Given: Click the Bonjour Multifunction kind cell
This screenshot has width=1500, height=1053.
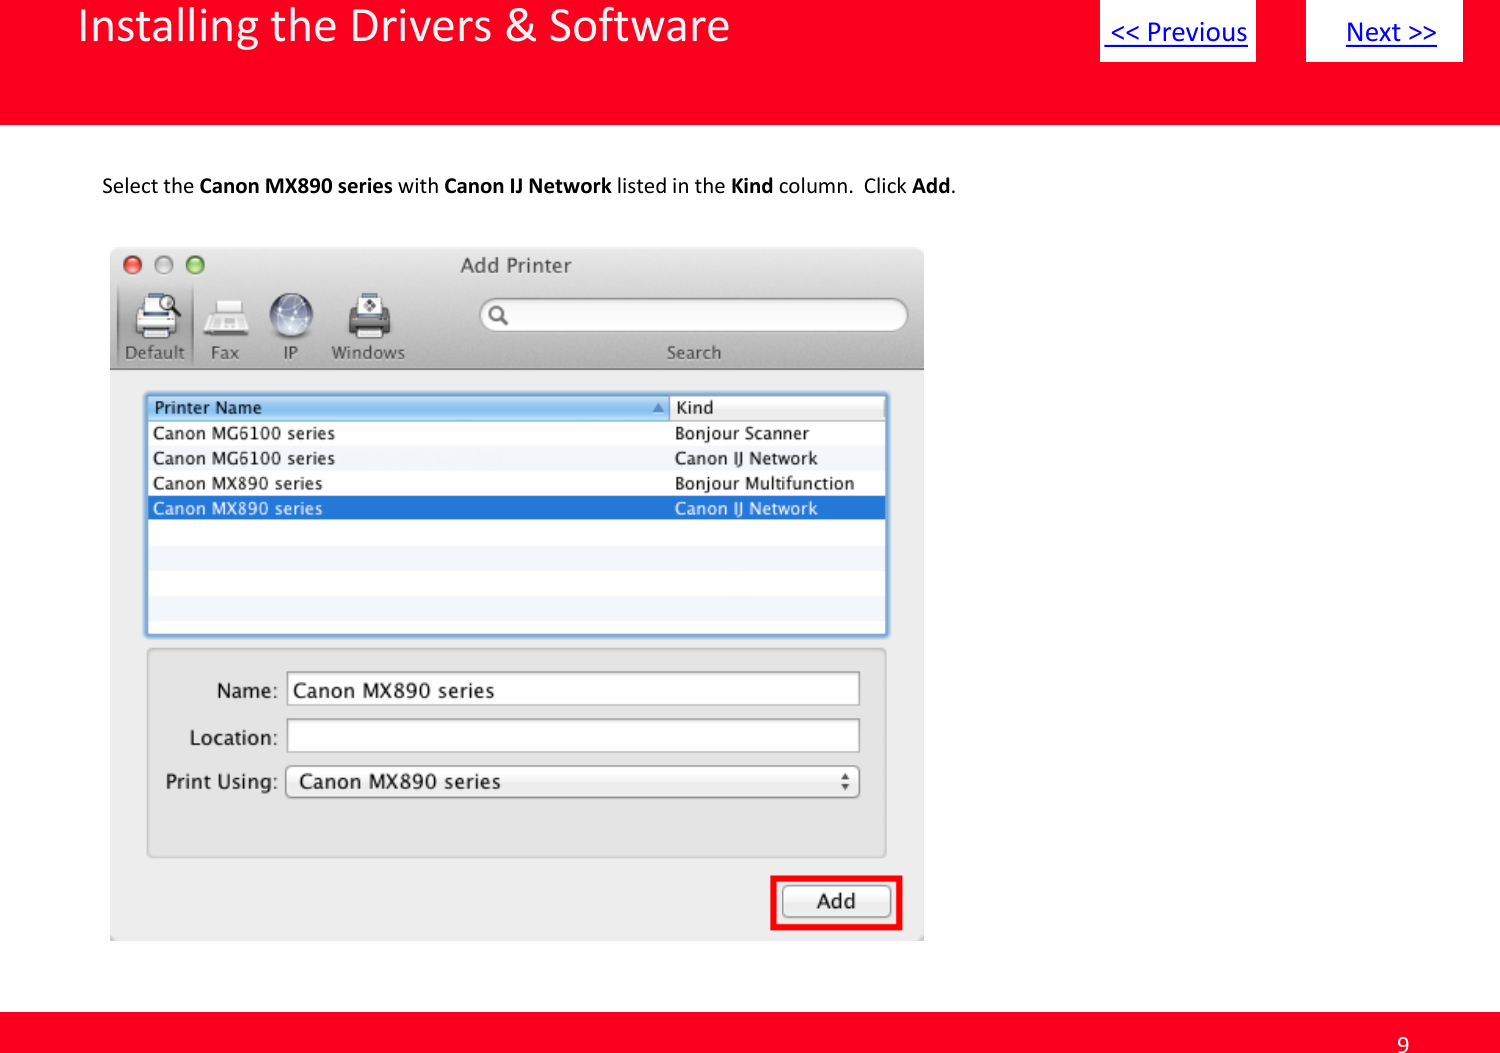Looking at the screenshot, I should click(x=765, y=483).
